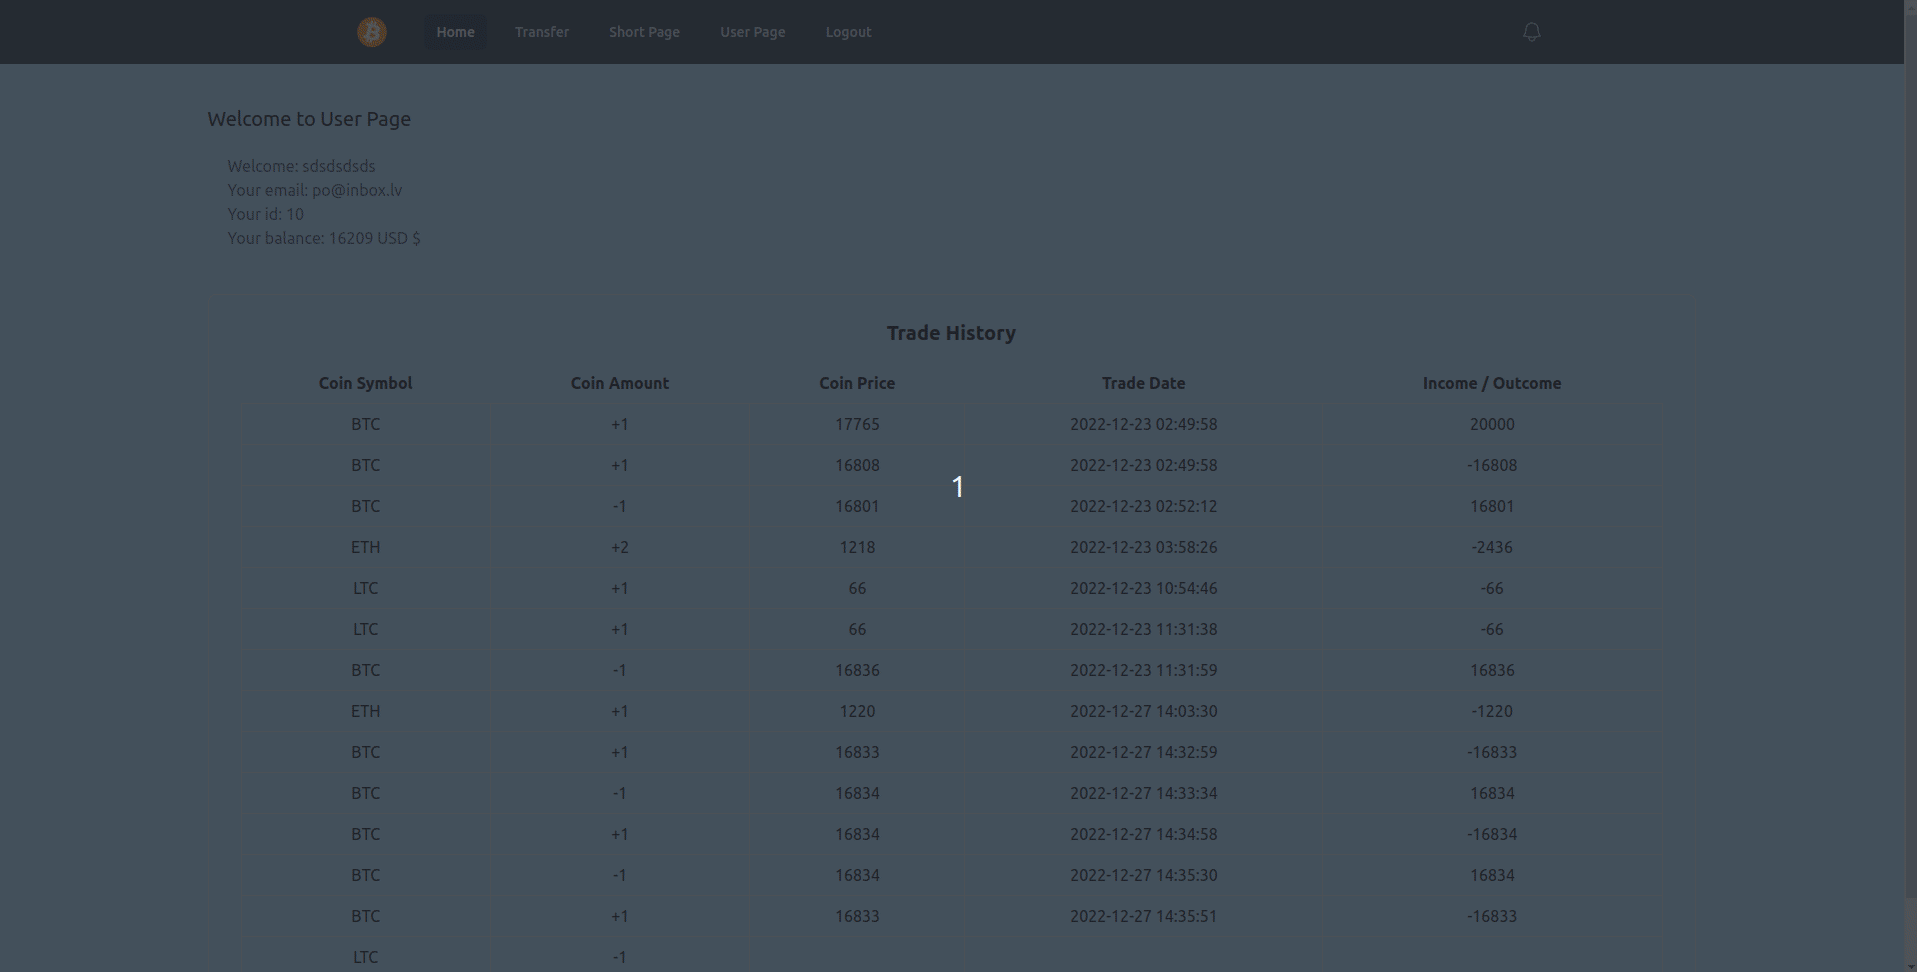Viewport: 1917px width, 972px height.
Task: Open the Short Page section
Action: point(644,31)
